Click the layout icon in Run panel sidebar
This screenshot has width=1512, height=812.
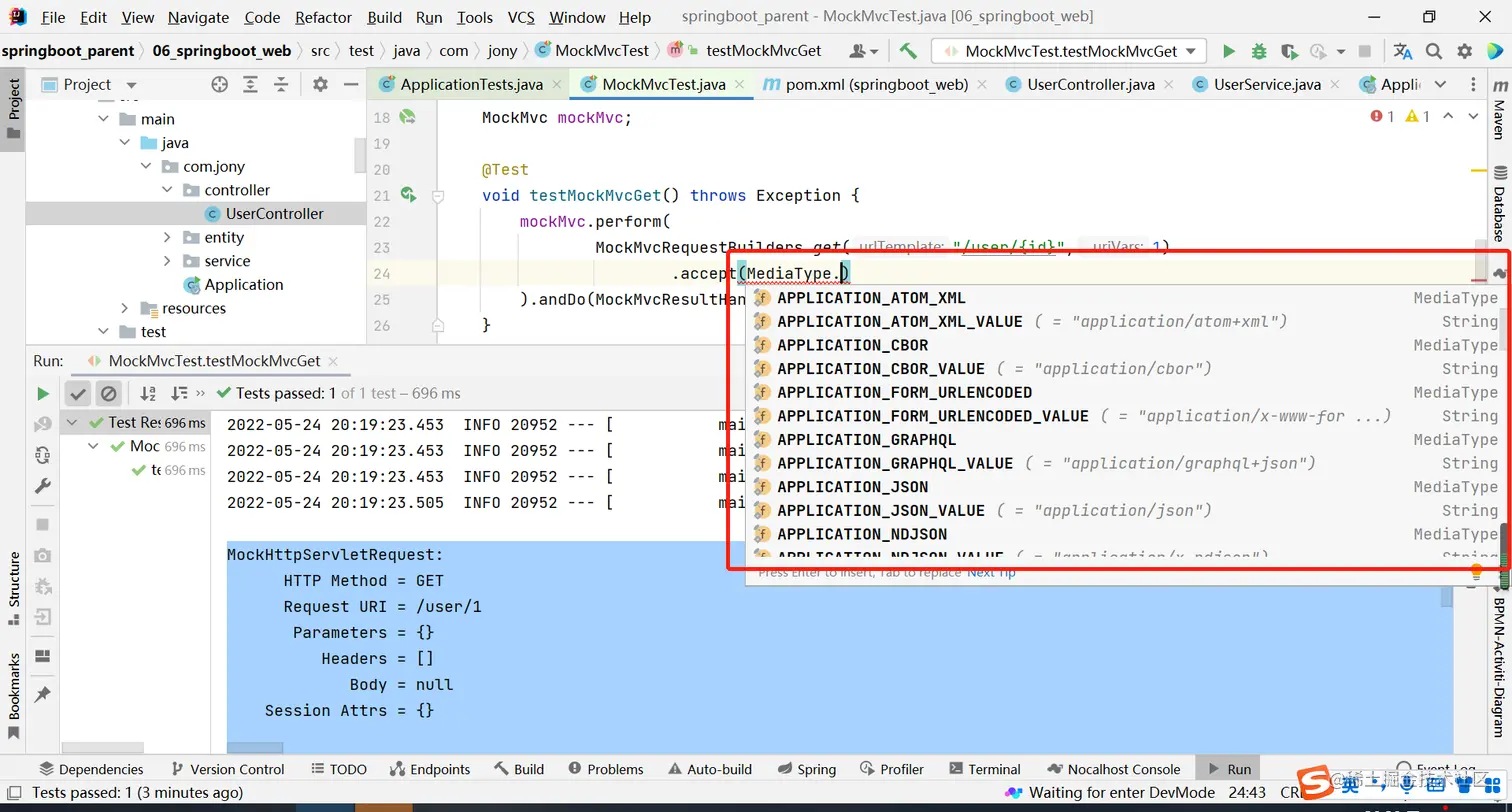click(43, 656)
